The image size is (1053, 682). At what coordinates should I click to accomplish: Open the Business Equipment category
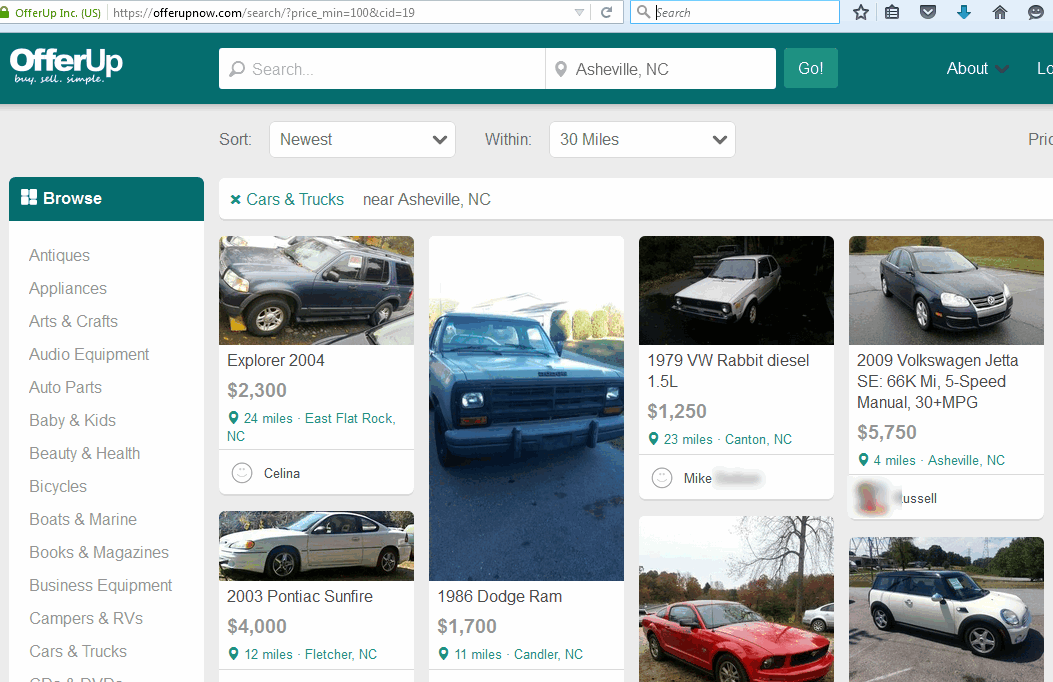pos(101,585)
